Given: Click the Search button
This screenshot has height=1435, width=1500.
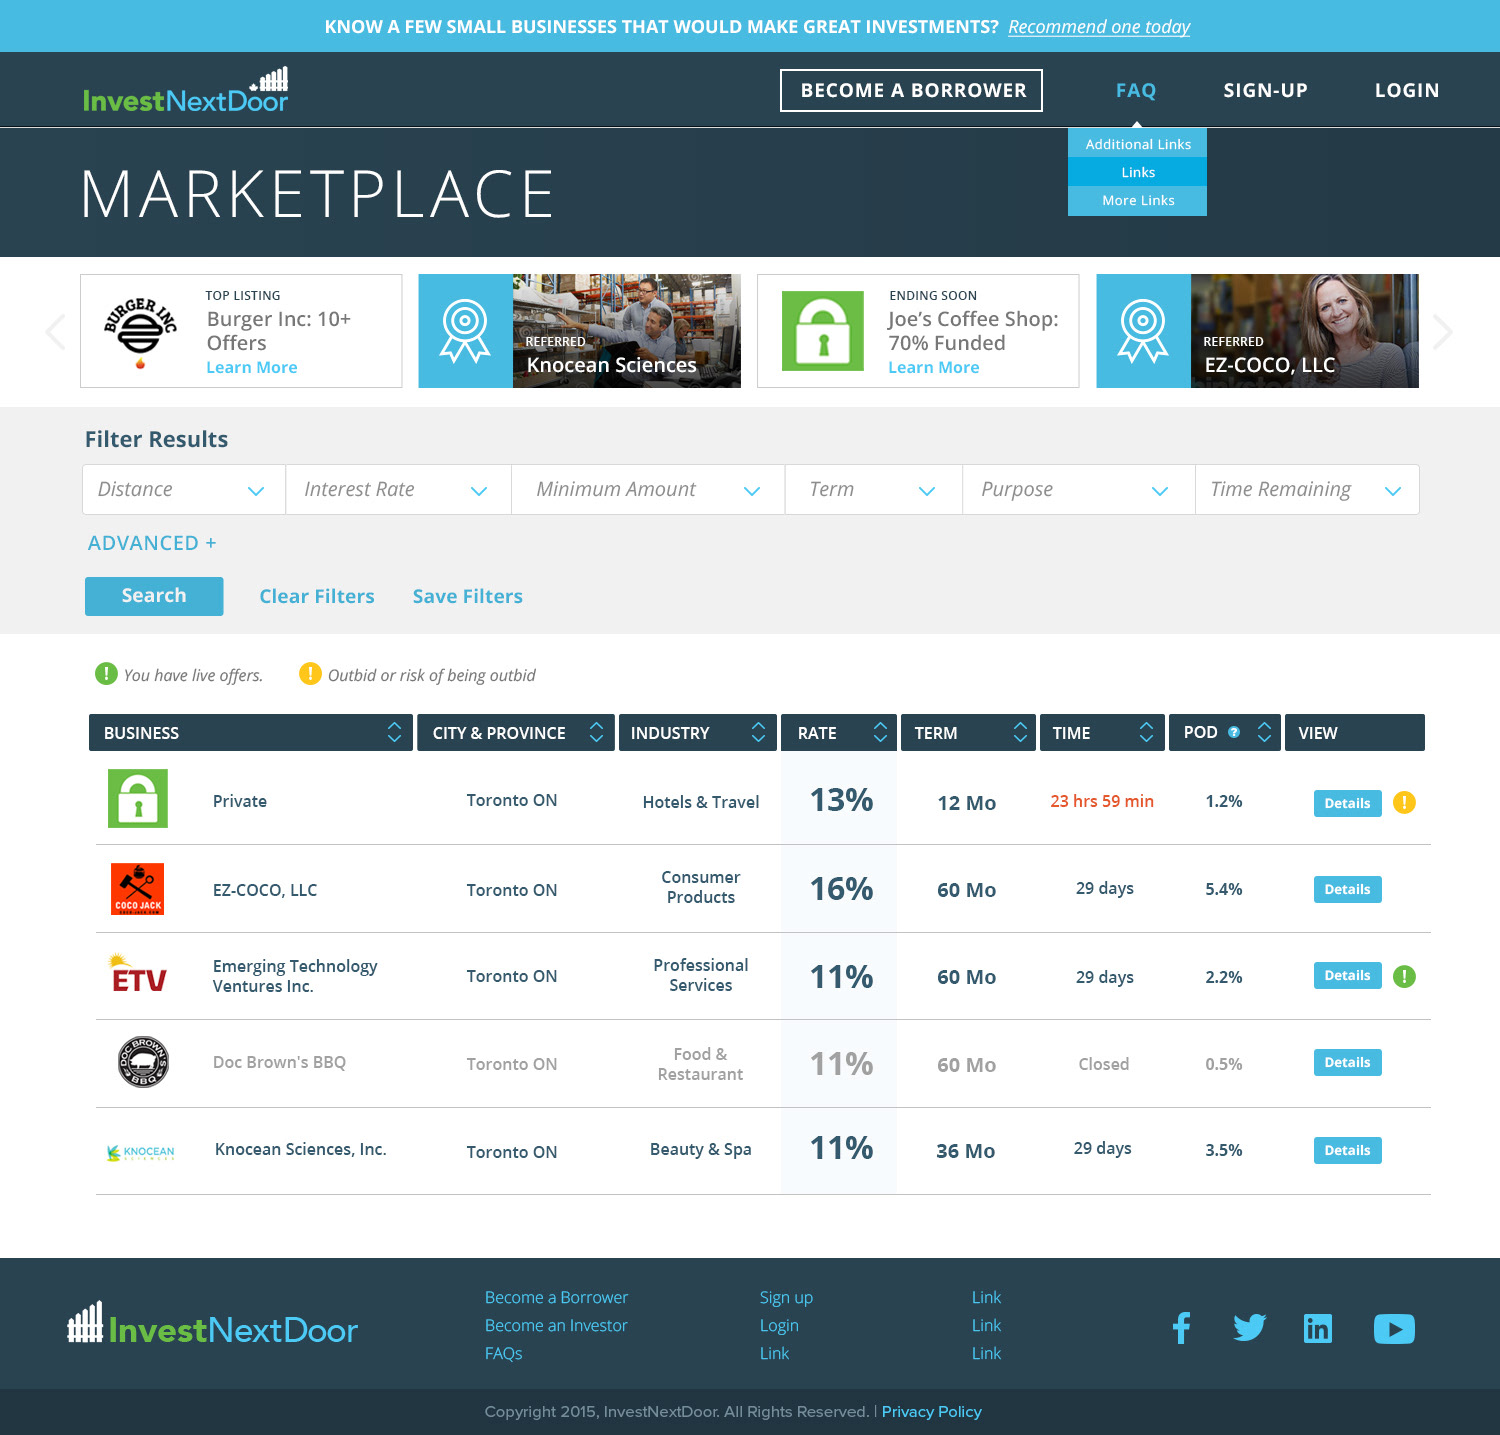Looking at the screenshot, I should click(154, 596).
